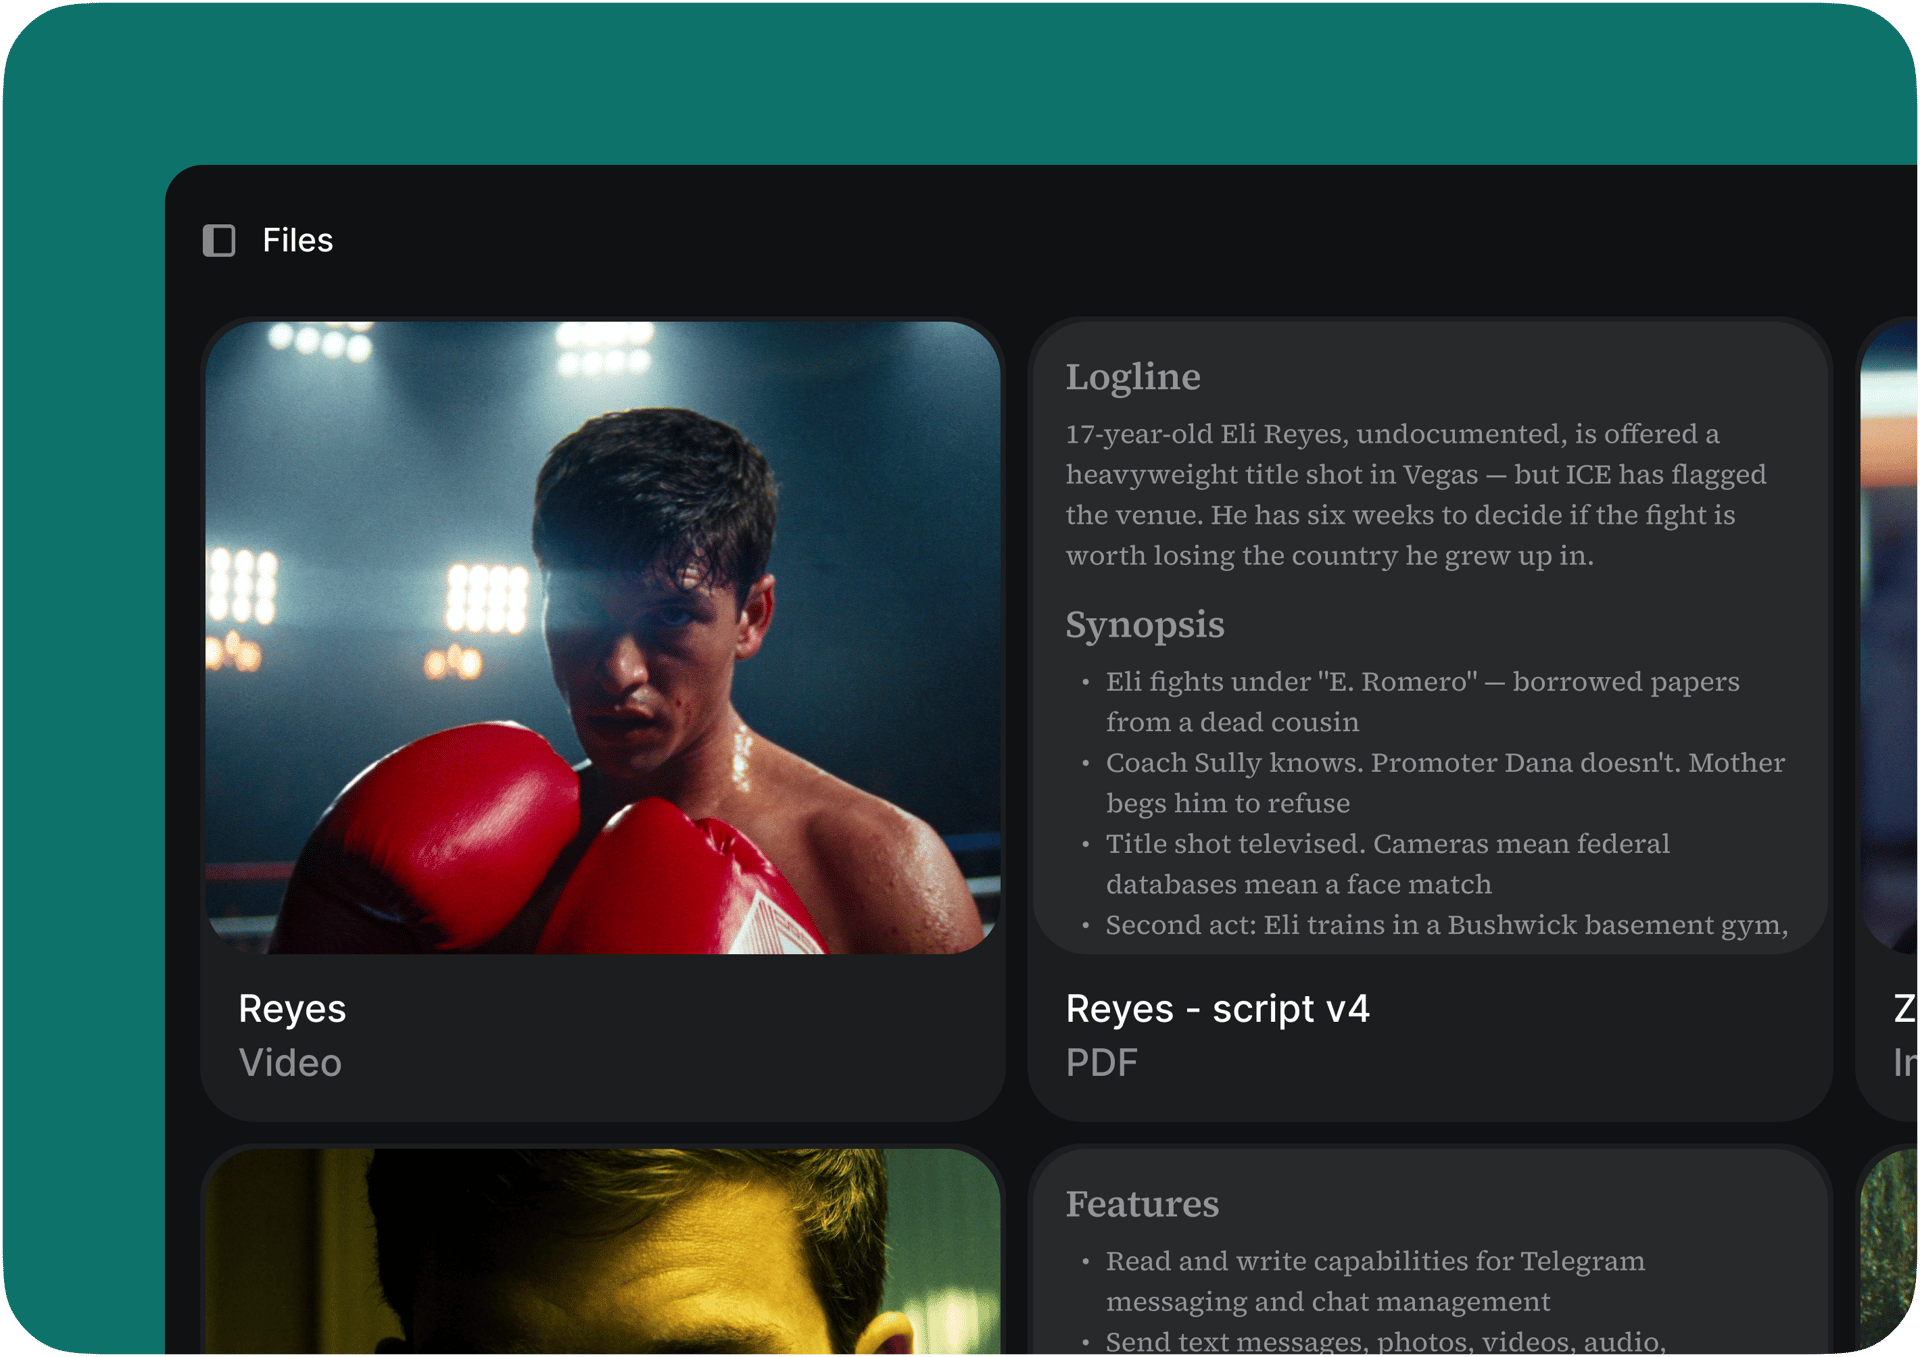Select the Reyes video file name

click(x=292, y=1008)
